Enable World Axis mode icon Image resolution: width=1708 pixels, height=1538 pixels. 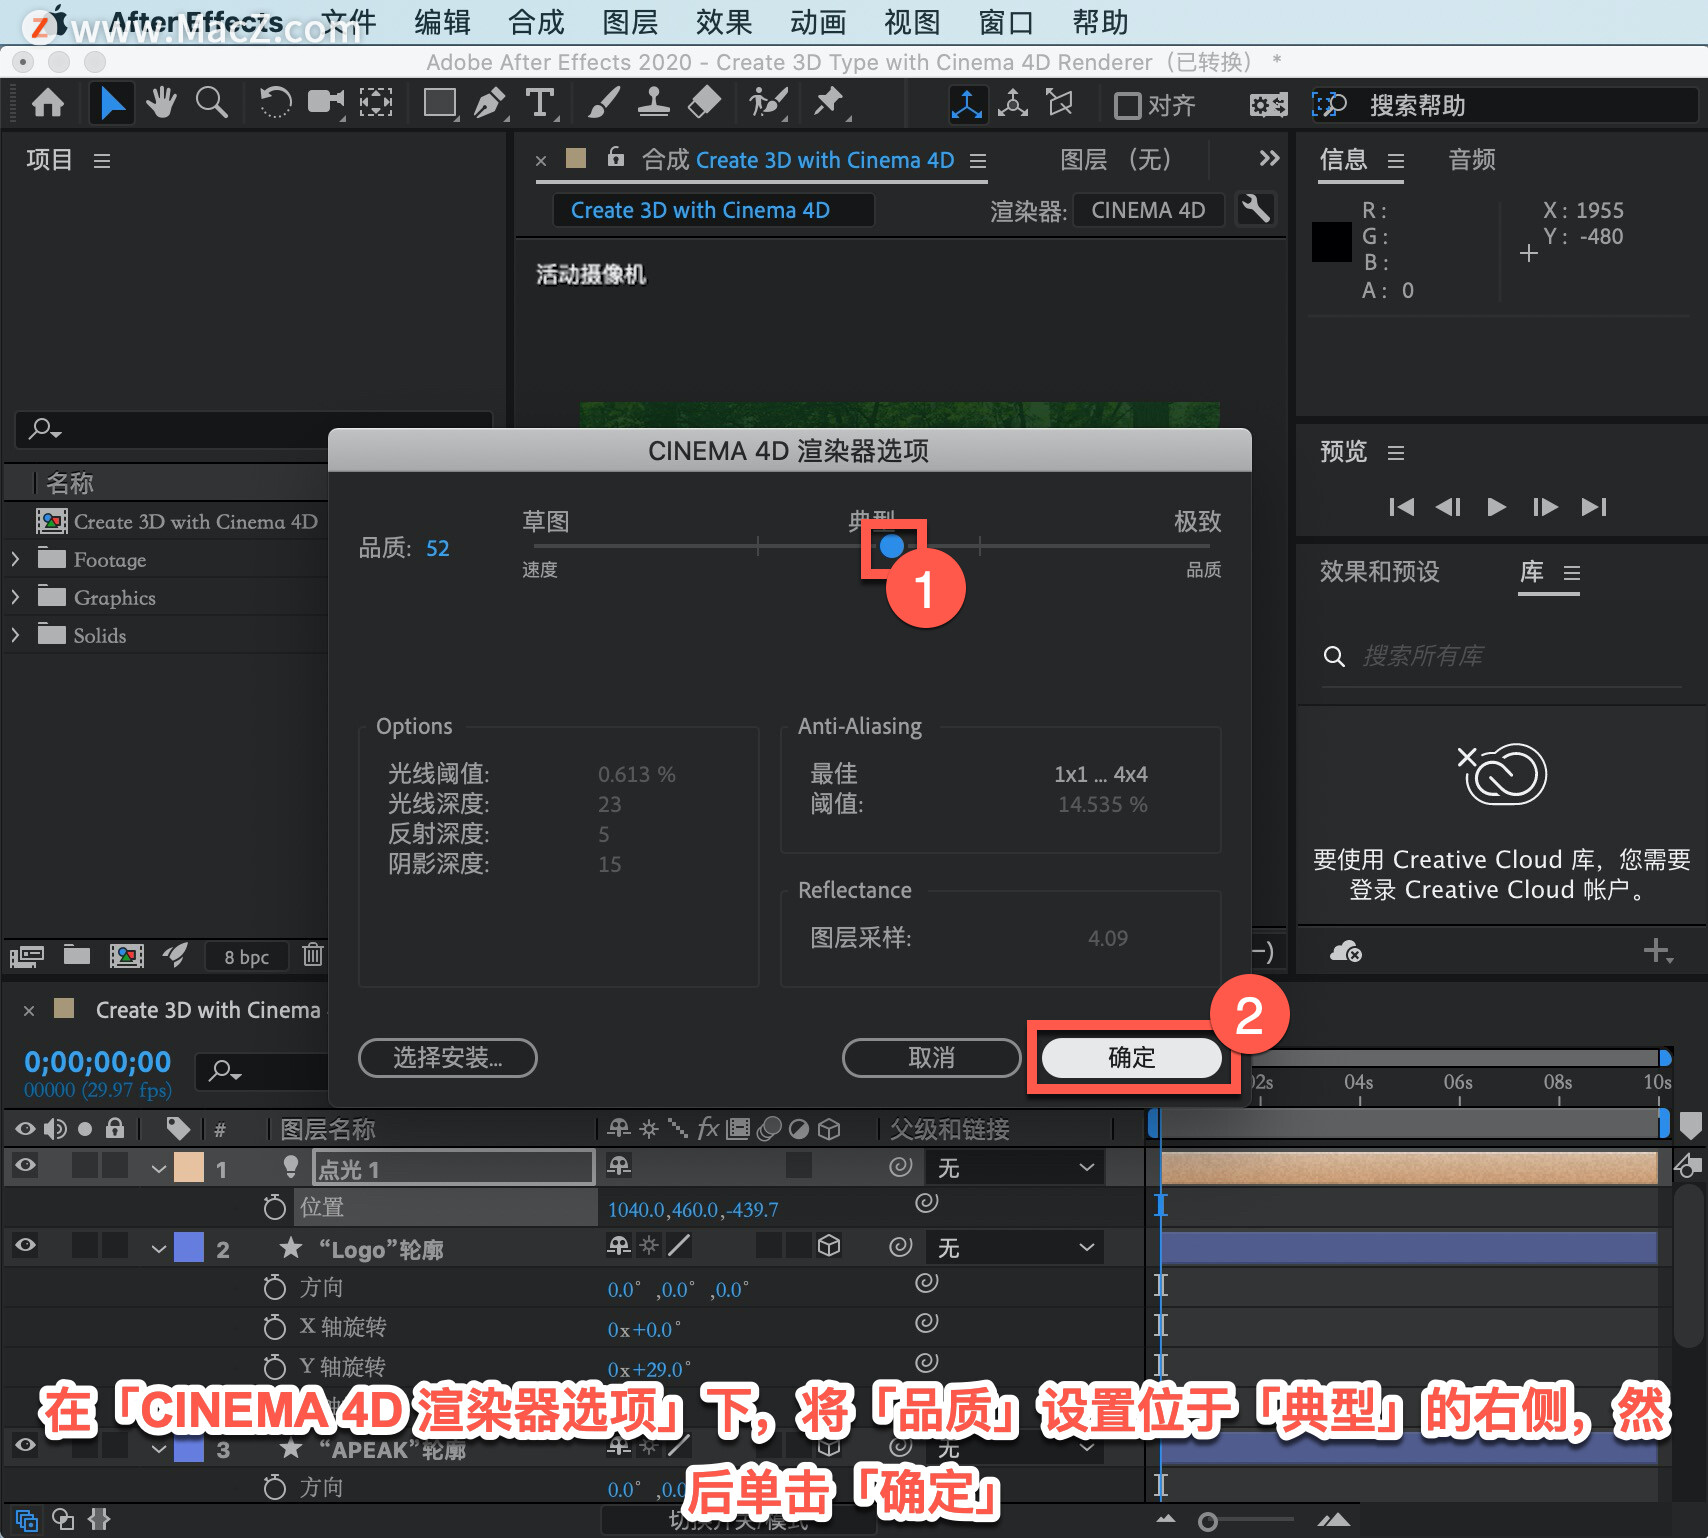1013,104
